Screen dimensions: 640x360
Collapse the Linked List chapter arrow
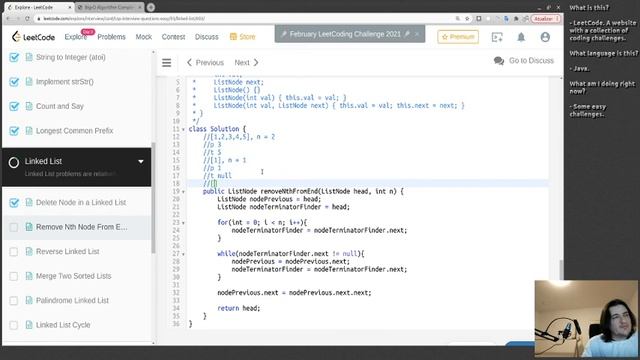(x=141, y=162)
